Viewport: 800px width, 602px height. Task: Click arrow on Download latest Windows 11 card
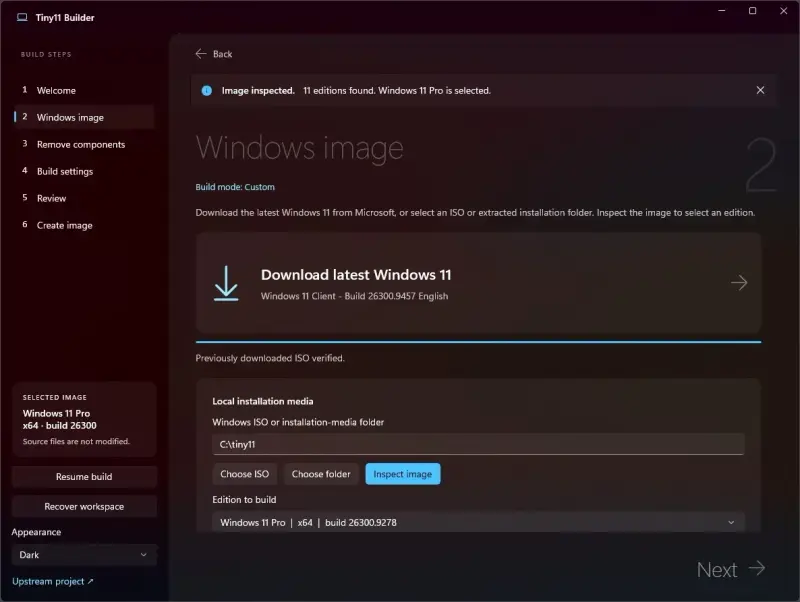(x=739, y=283)
